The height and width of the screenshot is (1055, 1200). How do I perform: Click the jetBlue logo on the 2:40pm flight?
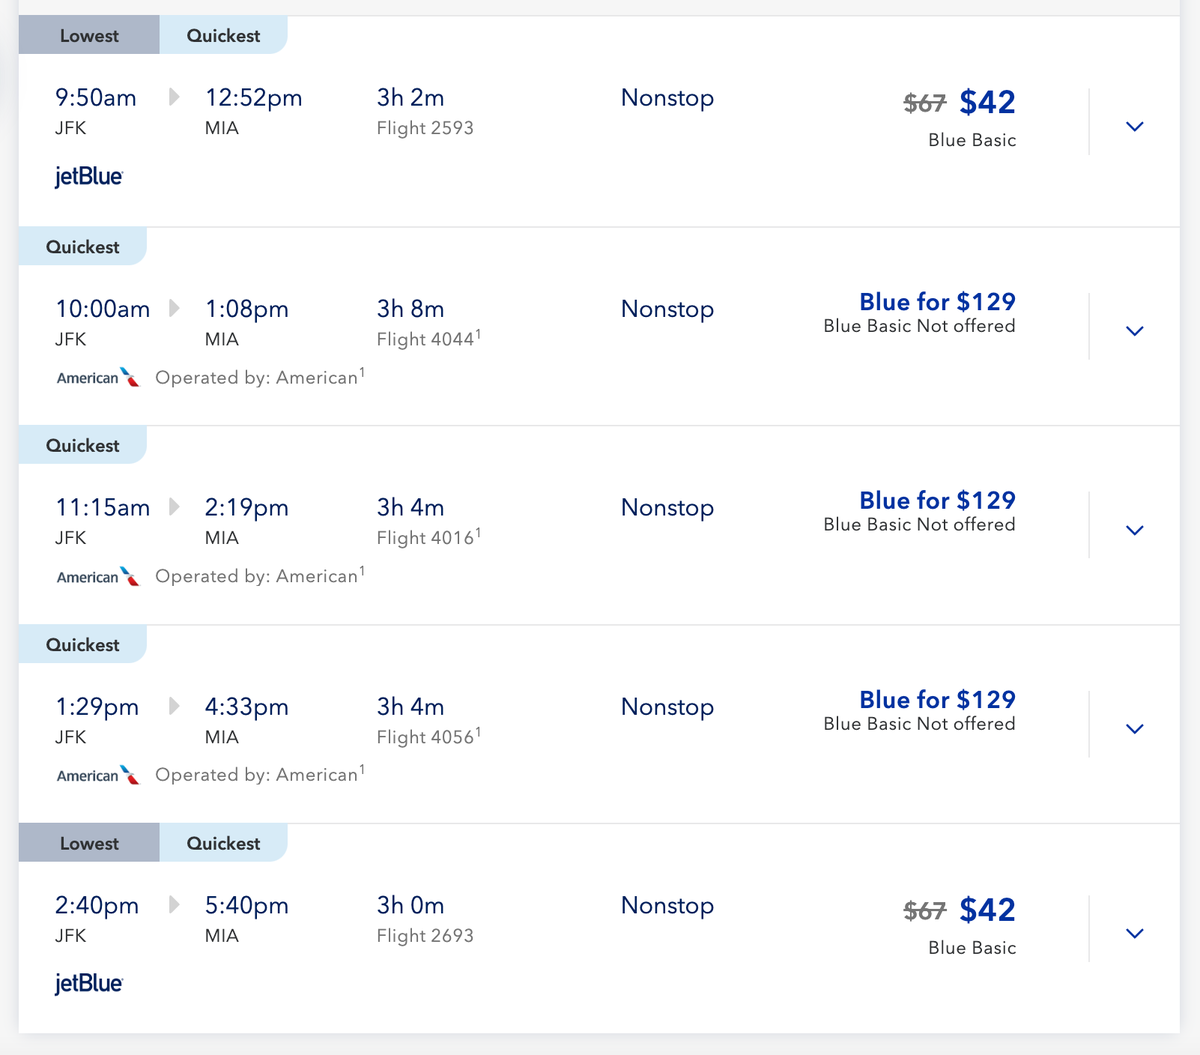89,983
